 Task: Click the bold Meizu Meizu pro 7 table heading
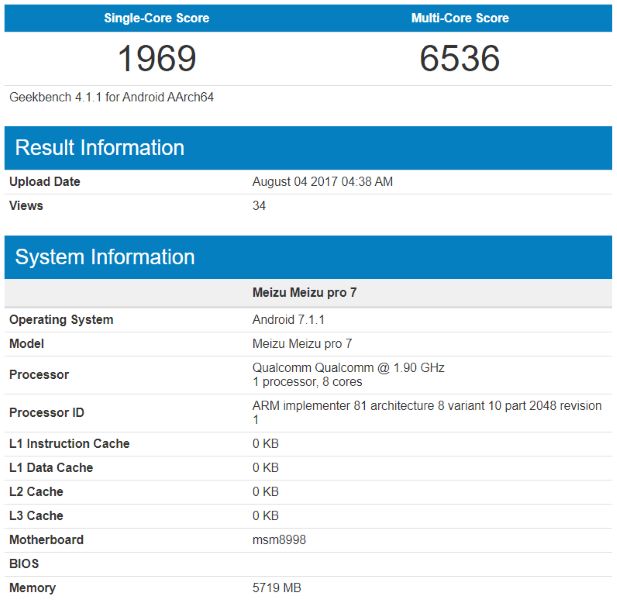coord(304,293)
